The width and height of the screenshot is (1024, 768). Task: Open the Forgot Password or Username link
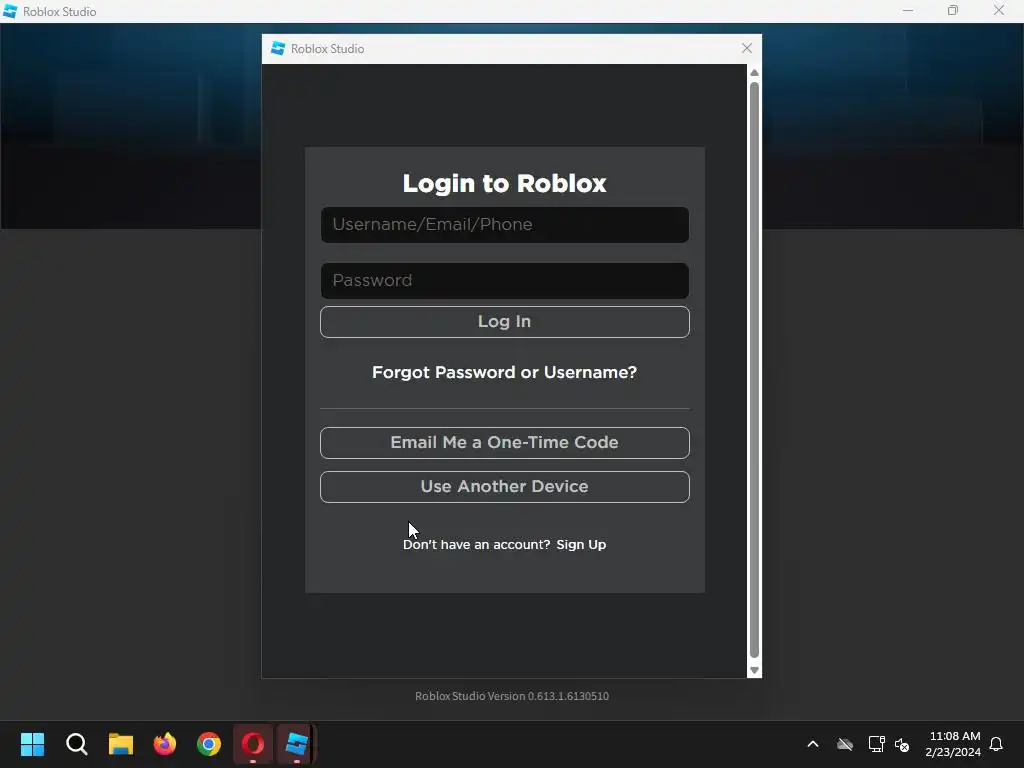click(504, 372)
